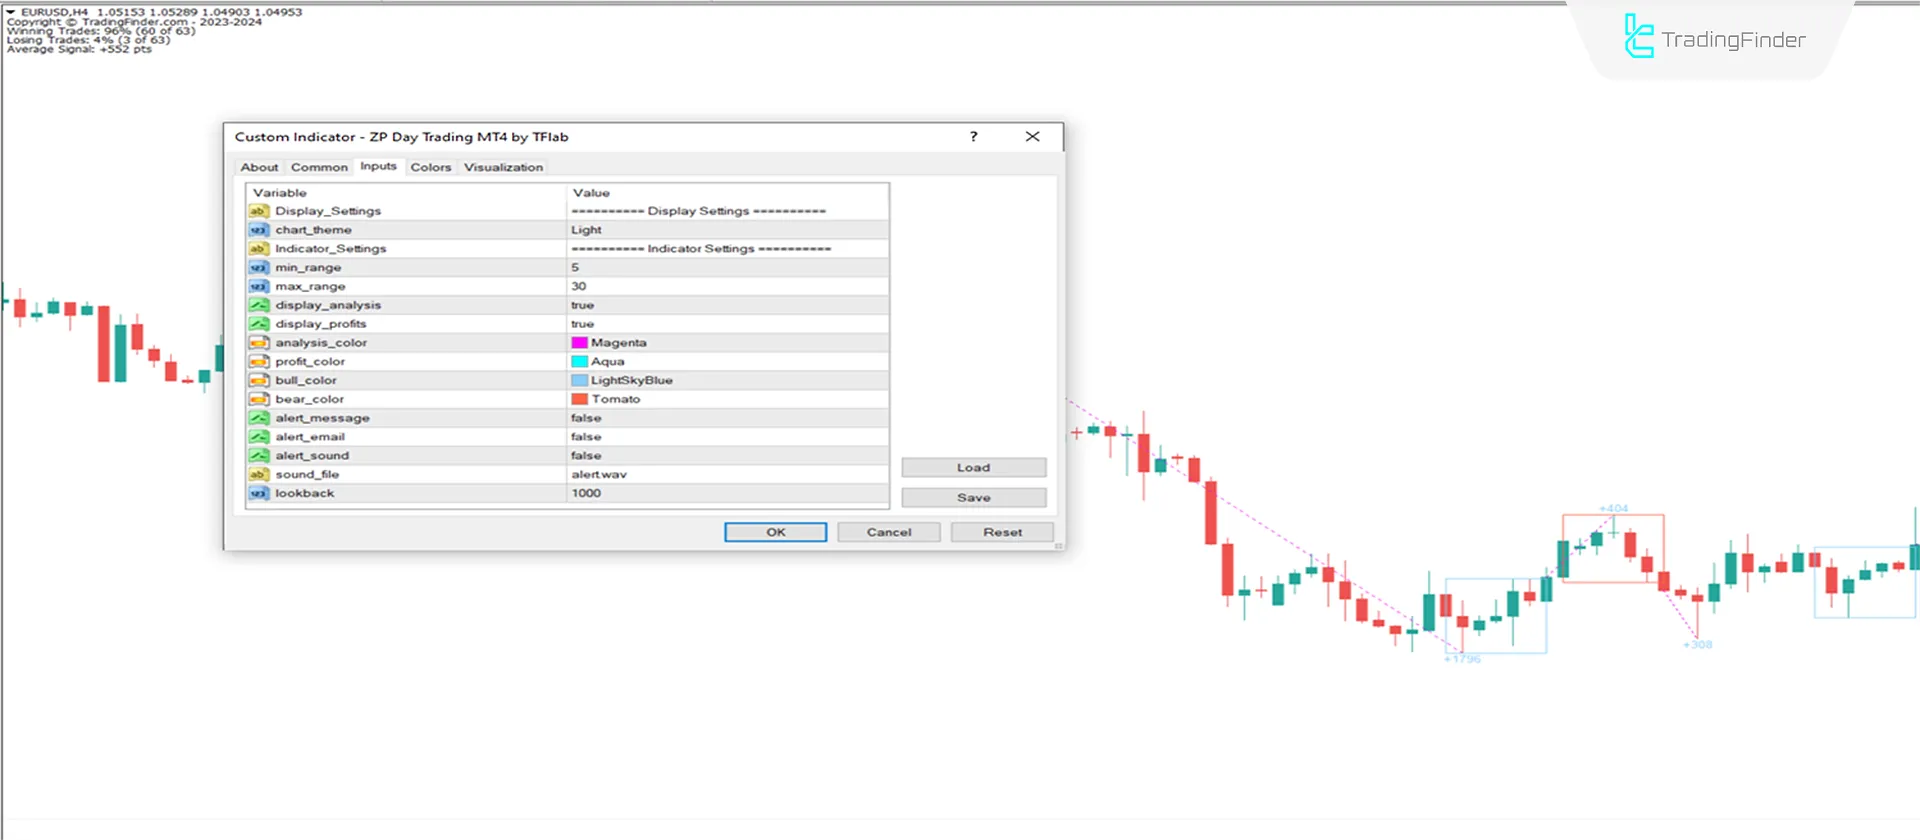Image resolution: width=1920 pixels, height=840 pixels.
Task: Click the TradingFinder logo icon
Action: click(1638, 37)
